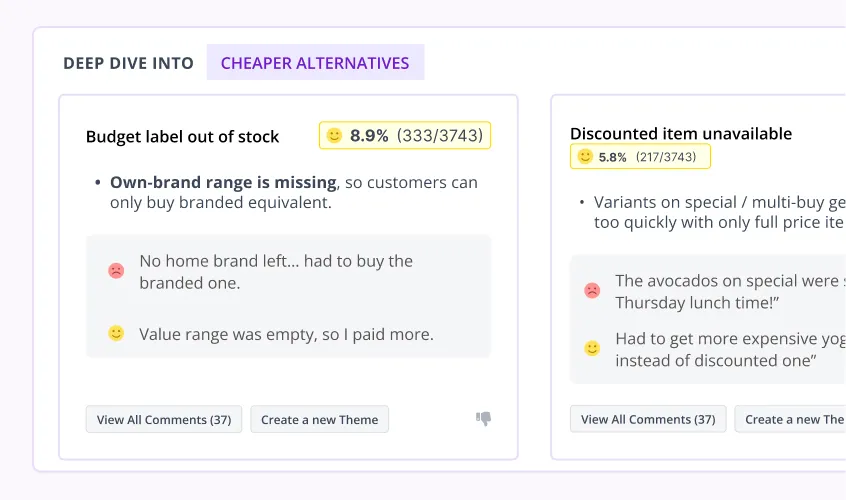Click yellow smiley beside 'Value range was empty'

(116, 333)
